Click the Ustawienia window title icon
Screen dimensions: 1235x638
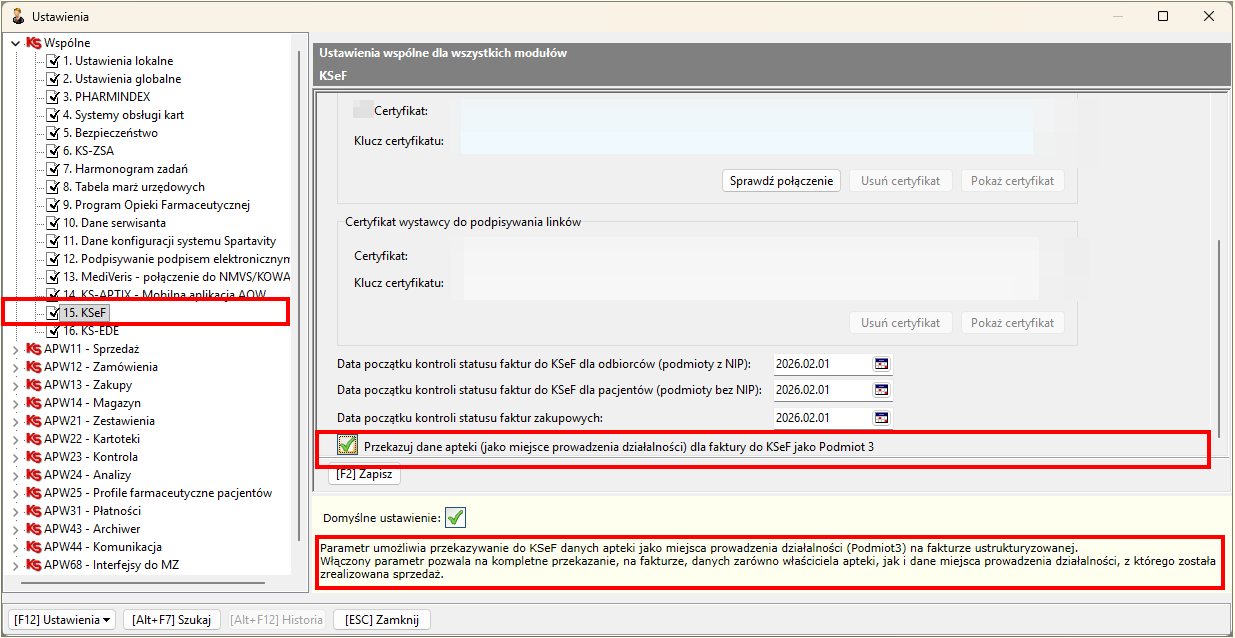click(x=17, y=16)
